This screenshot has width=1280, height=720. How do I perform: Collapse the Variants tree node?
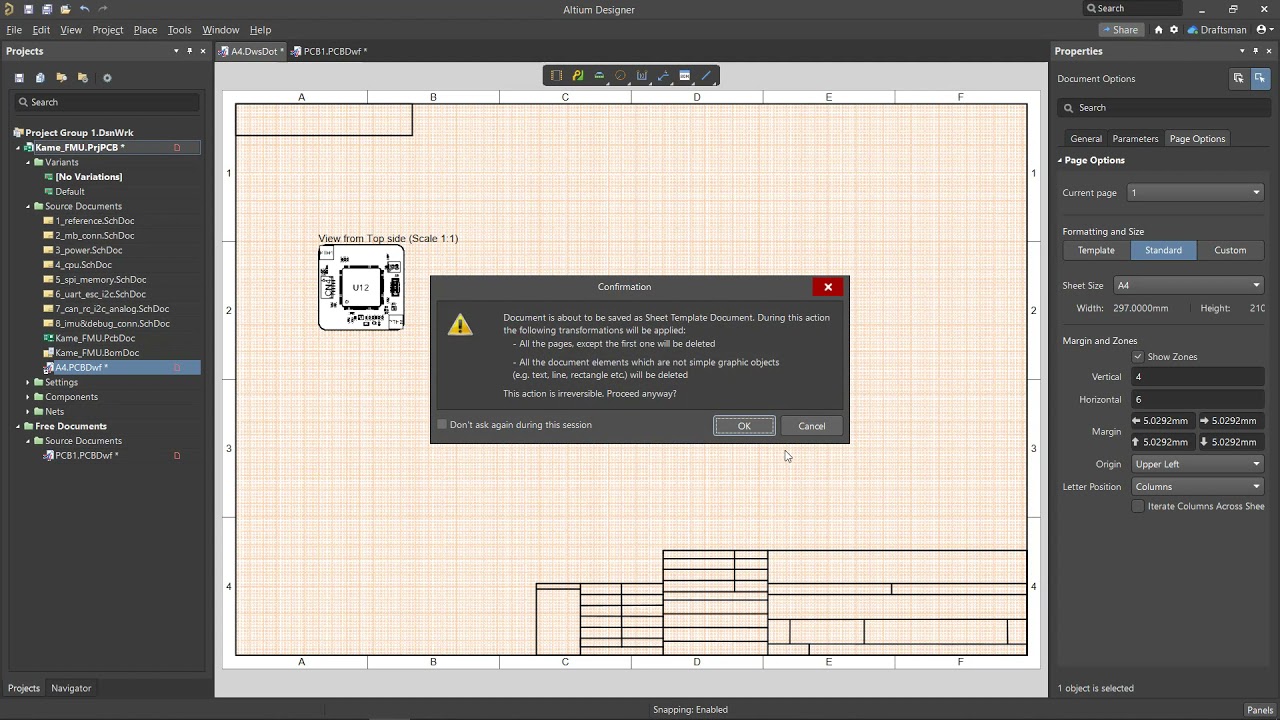click(28, 162)
